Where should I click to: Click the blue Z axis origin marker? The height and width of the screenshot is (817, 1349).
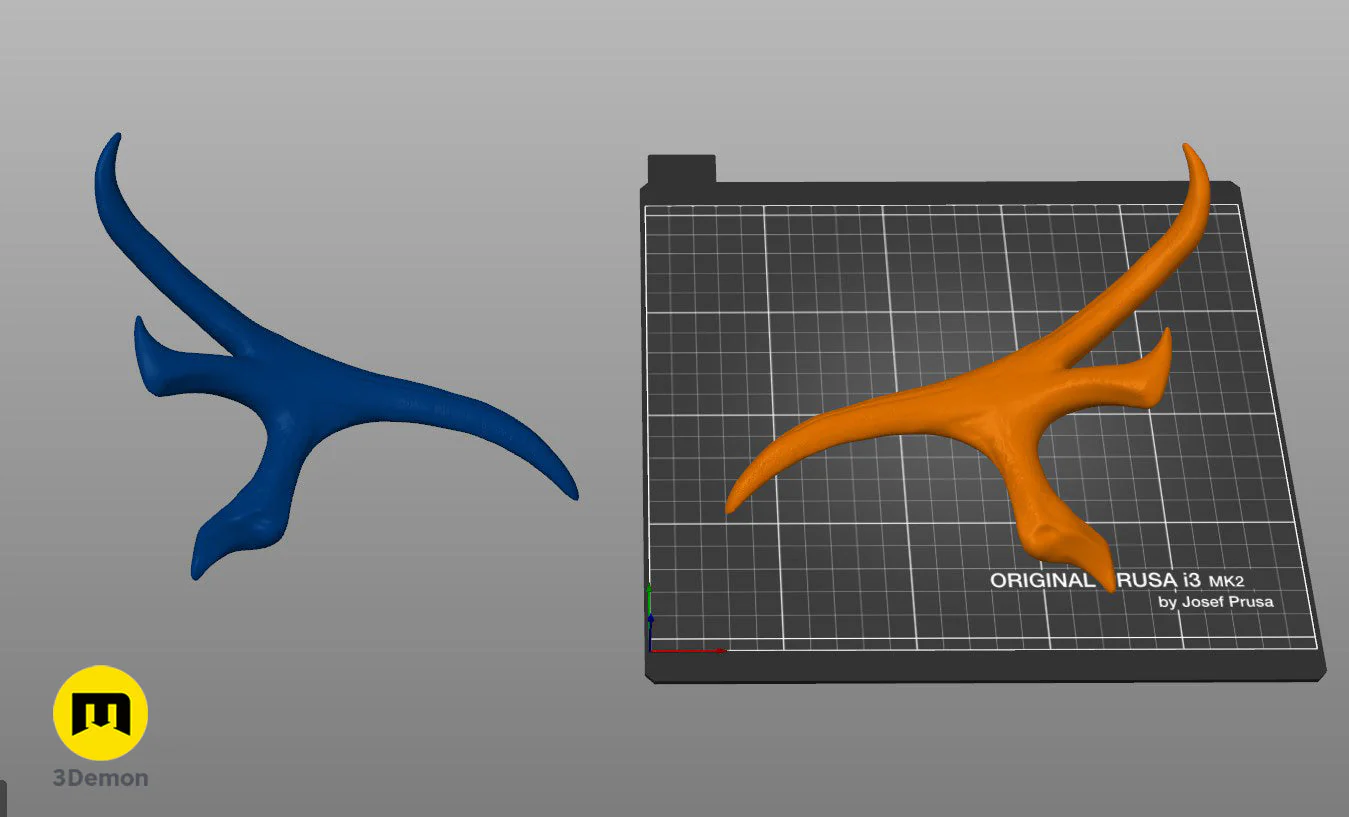pyautogui.click(x=650, y=633)
